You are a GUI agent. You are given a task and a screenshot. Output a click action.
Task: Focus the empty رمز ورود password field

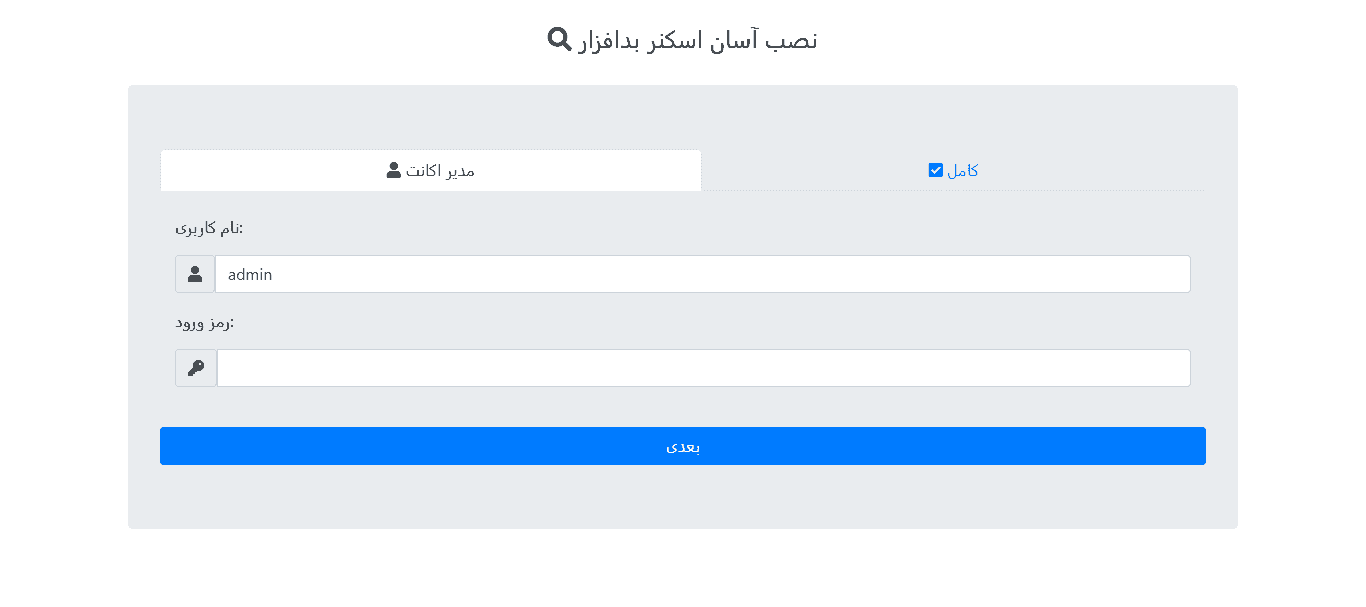tap(704, 368)
